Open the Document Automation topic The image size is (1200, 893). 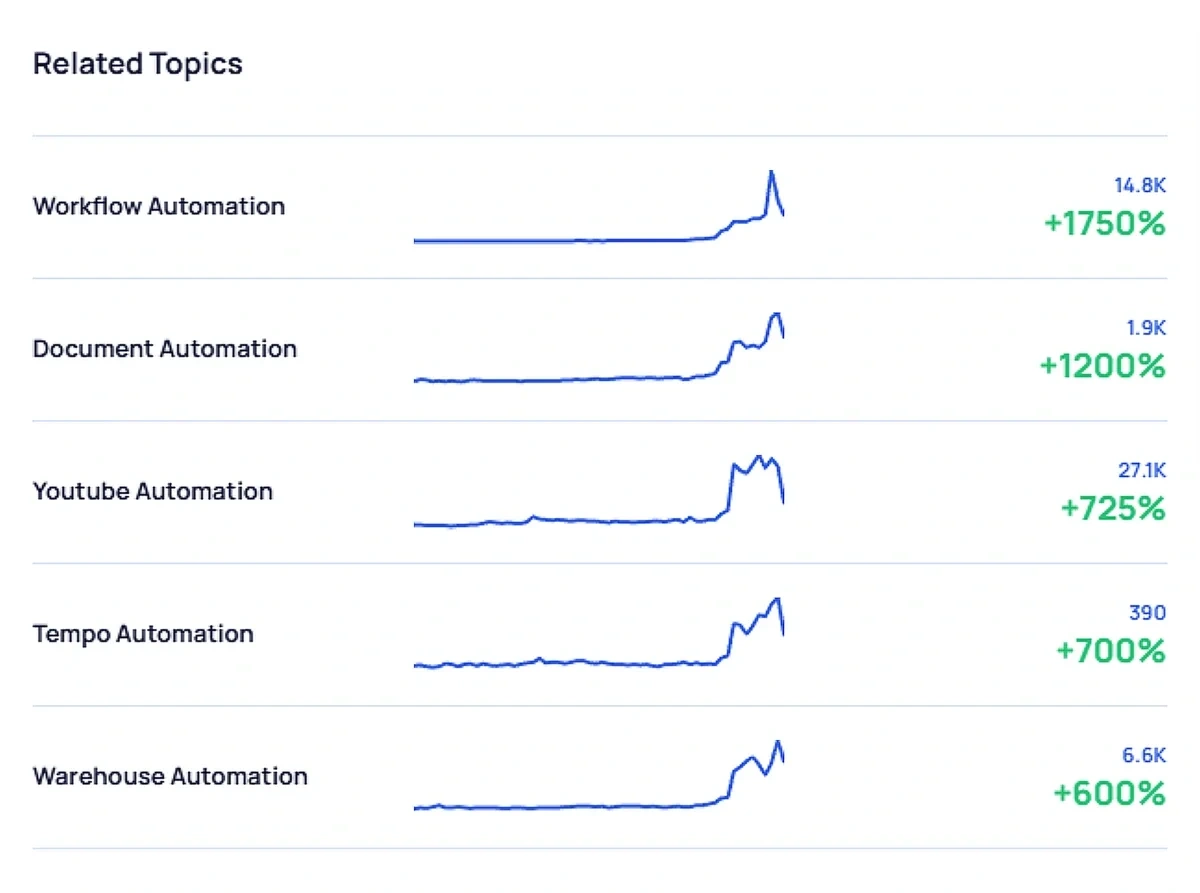coord(165,349)
